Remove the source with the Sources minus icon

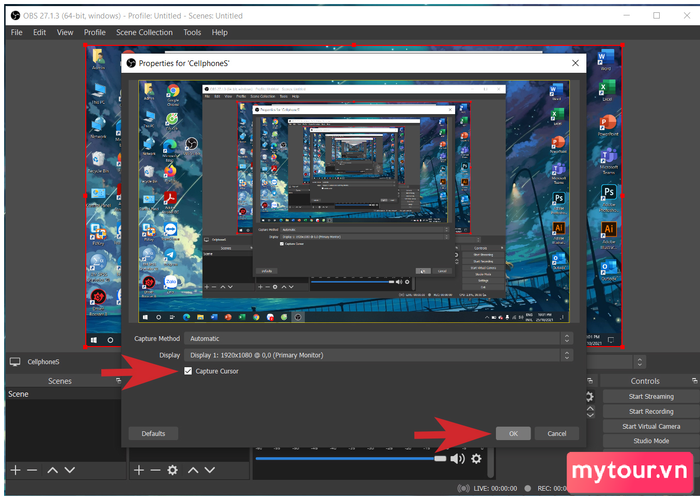pos(155,470)
